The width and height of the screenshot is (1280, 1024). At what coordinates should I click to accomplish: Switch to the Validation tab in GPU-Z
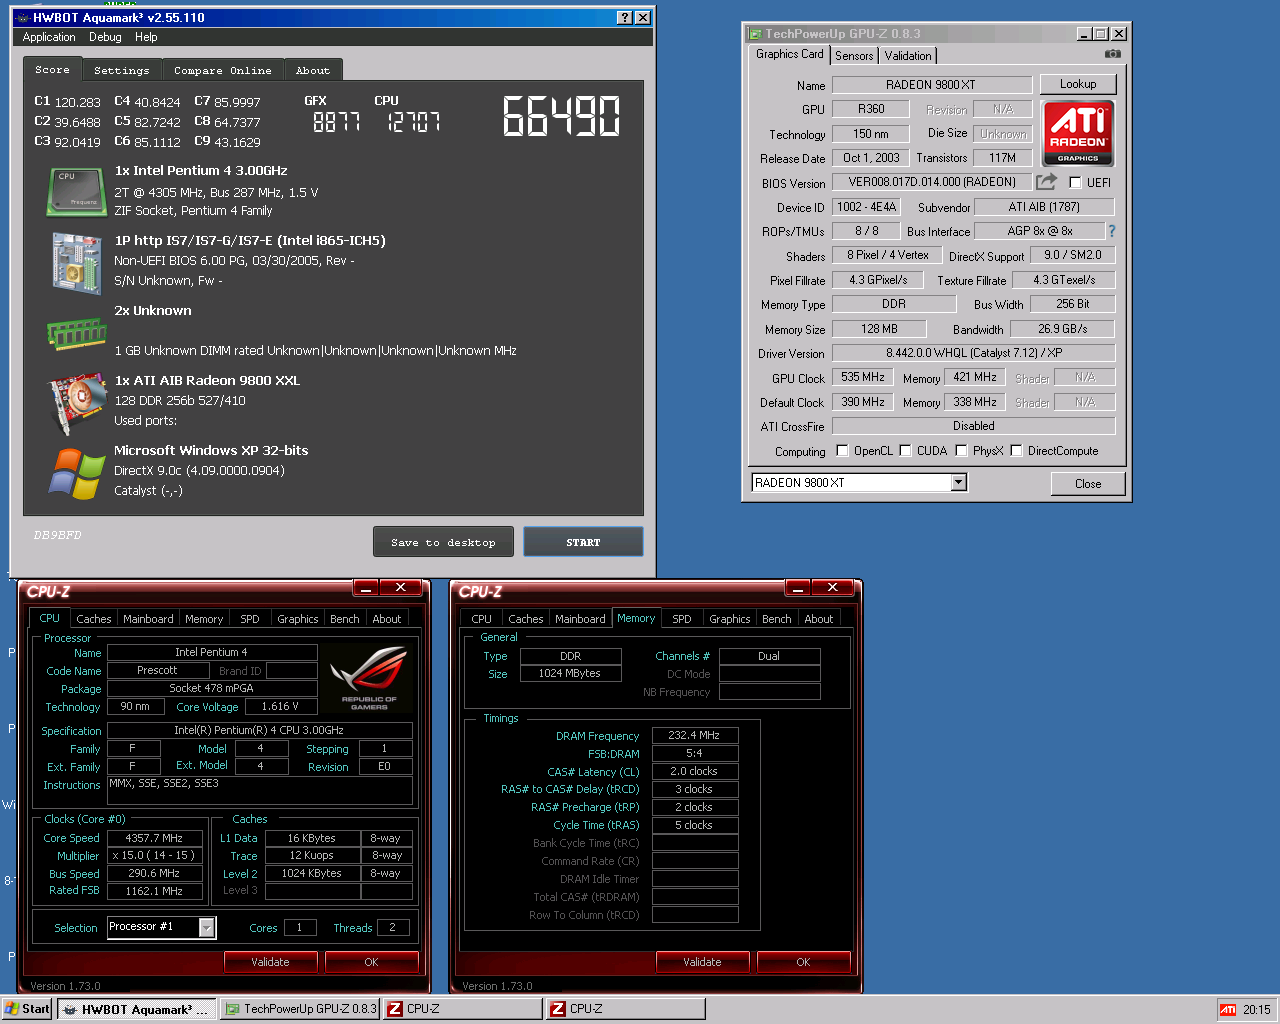coord(908,56)
